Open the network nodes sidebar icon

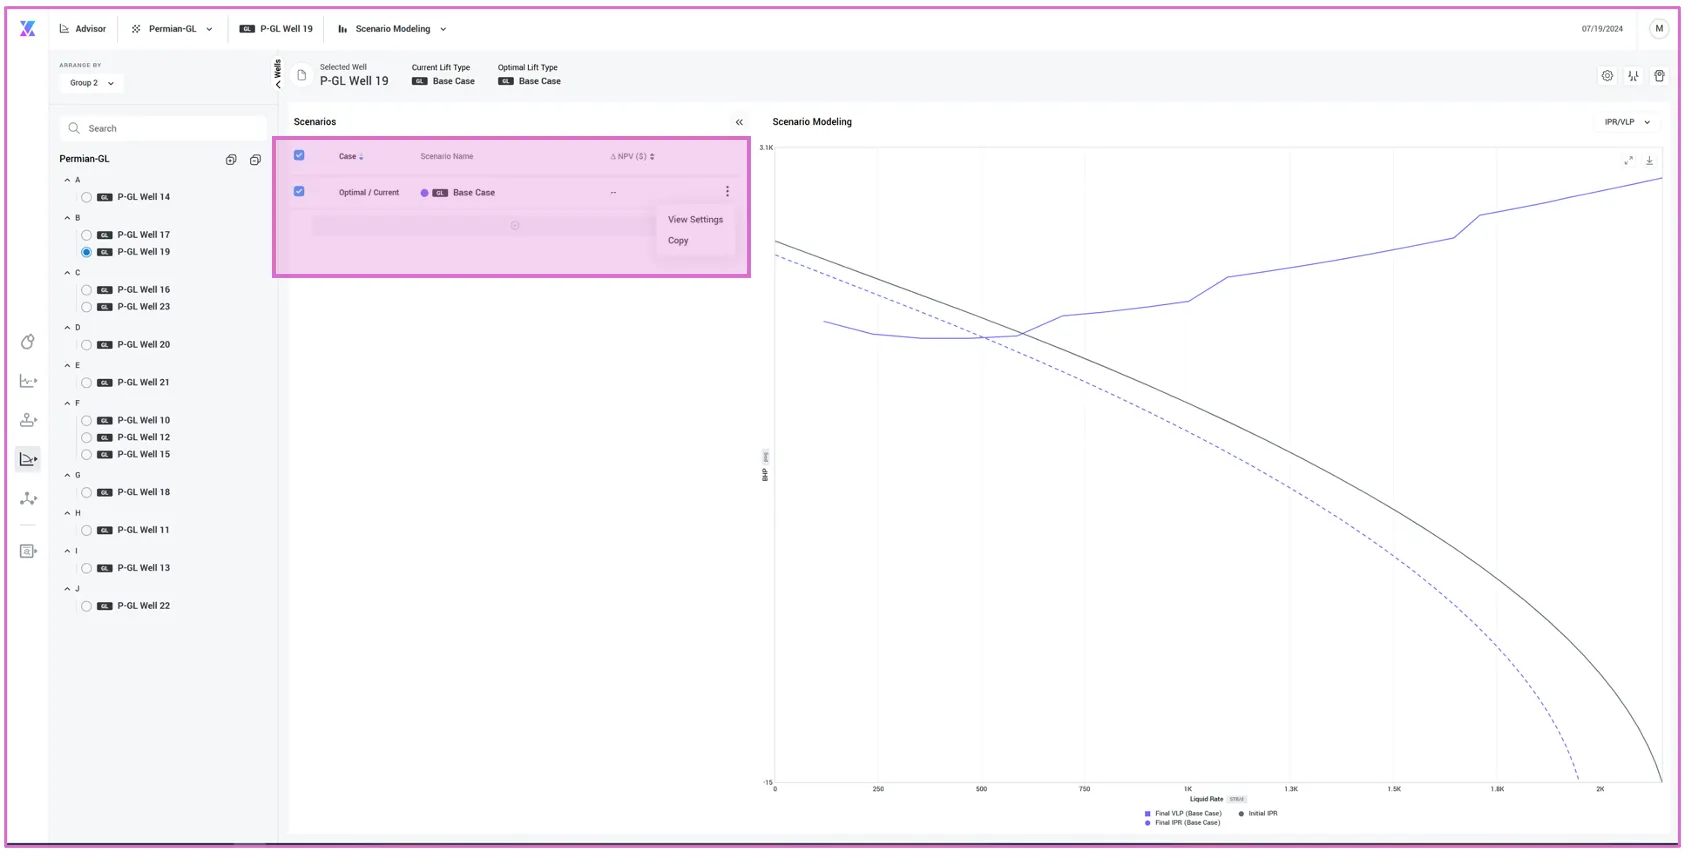pos(28,498)
